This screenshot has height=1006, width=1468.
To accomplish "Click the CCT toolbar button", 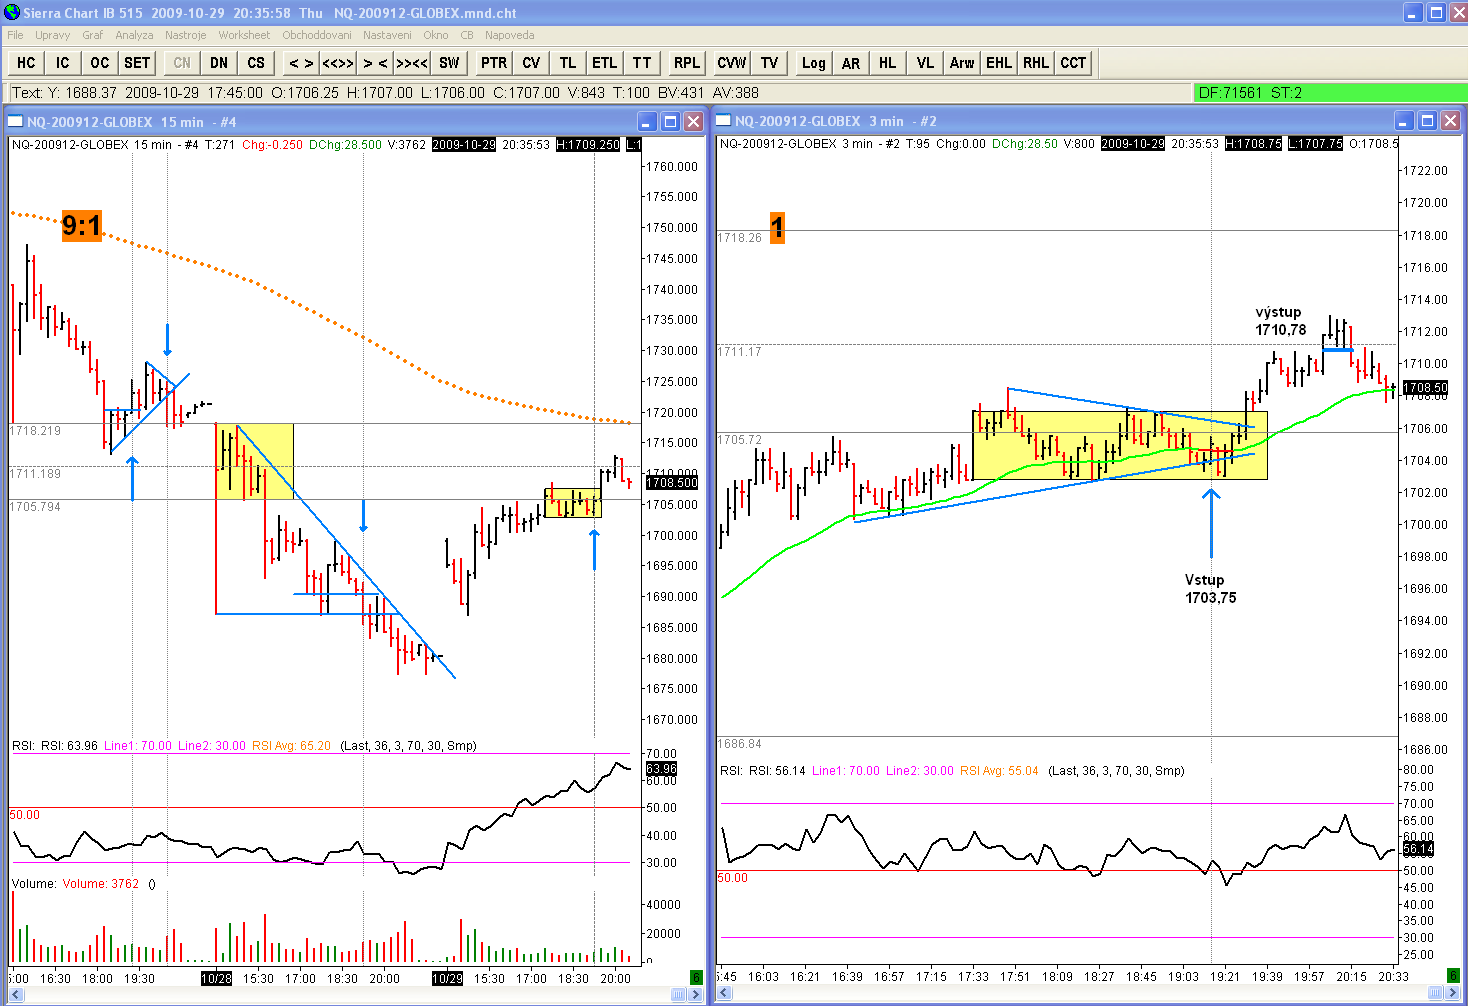I will click(x=1073, y=63).
